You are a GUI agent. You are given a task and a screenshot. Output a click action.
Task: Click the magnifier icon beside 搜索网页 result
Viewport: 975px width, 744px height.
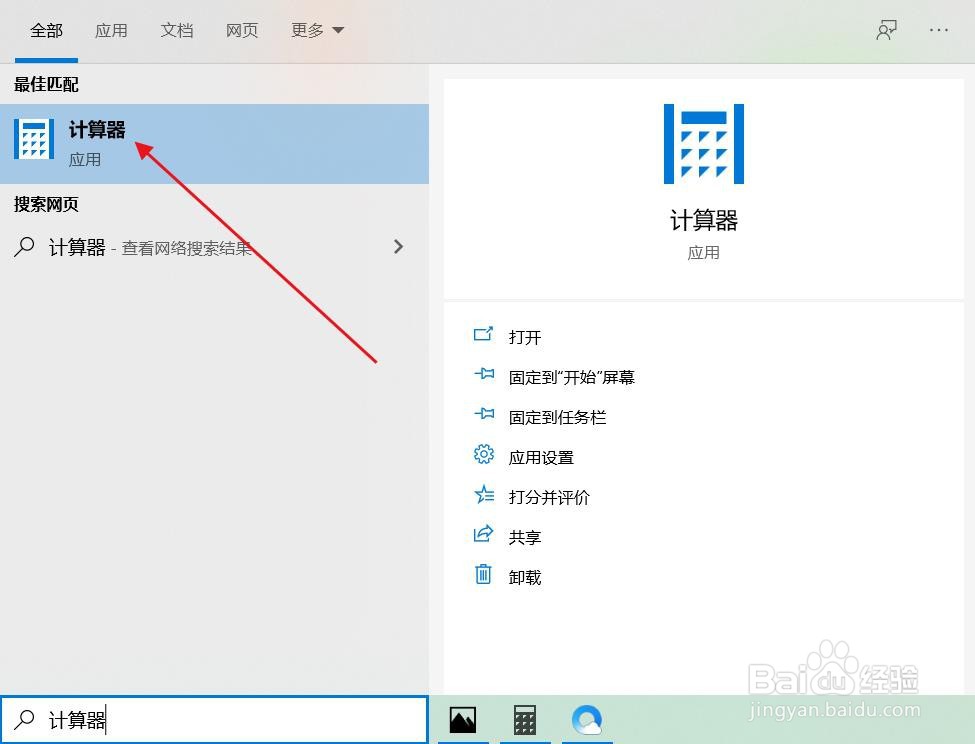(23, 247)
